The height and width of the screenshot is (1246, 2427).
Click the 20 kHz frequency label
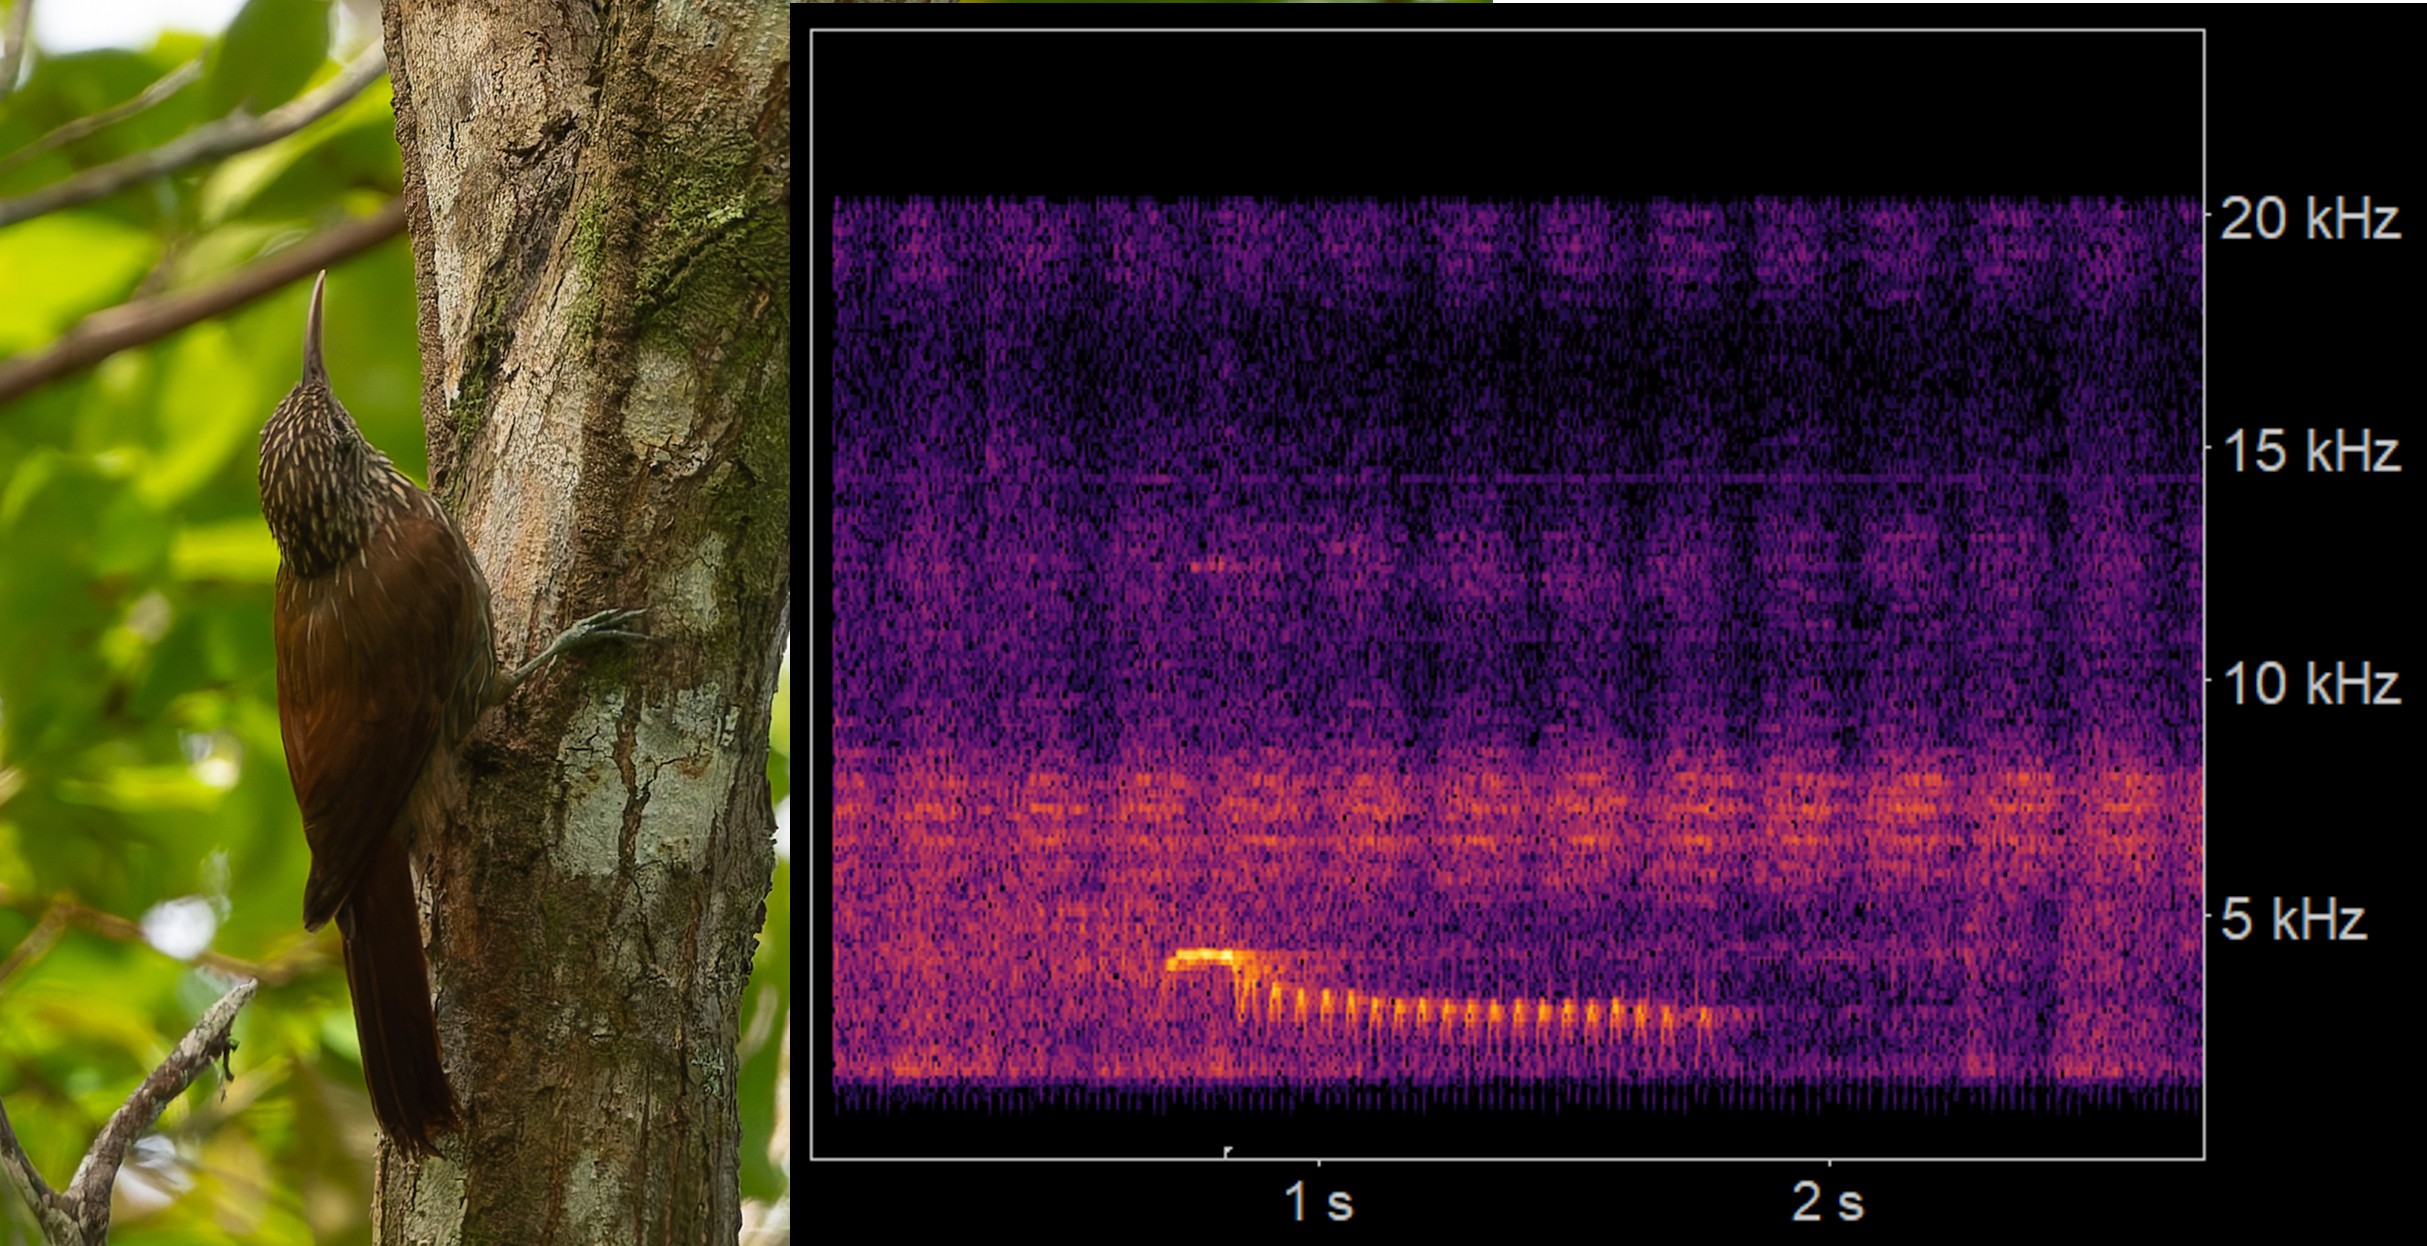(2310, 218)
